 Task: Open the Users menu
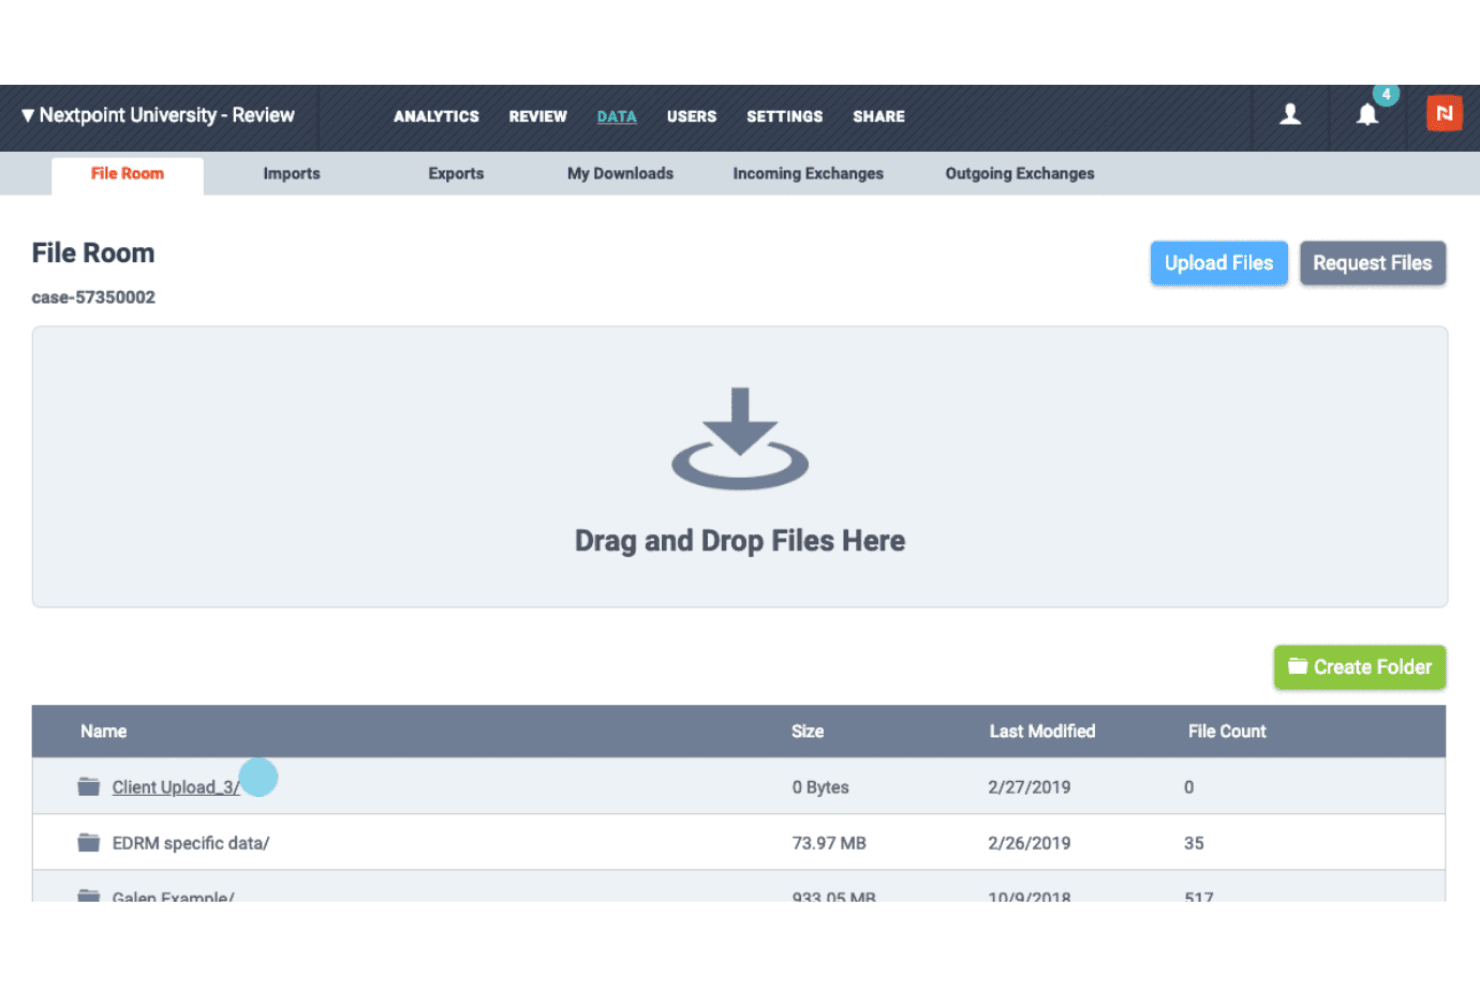coord(692,116)
